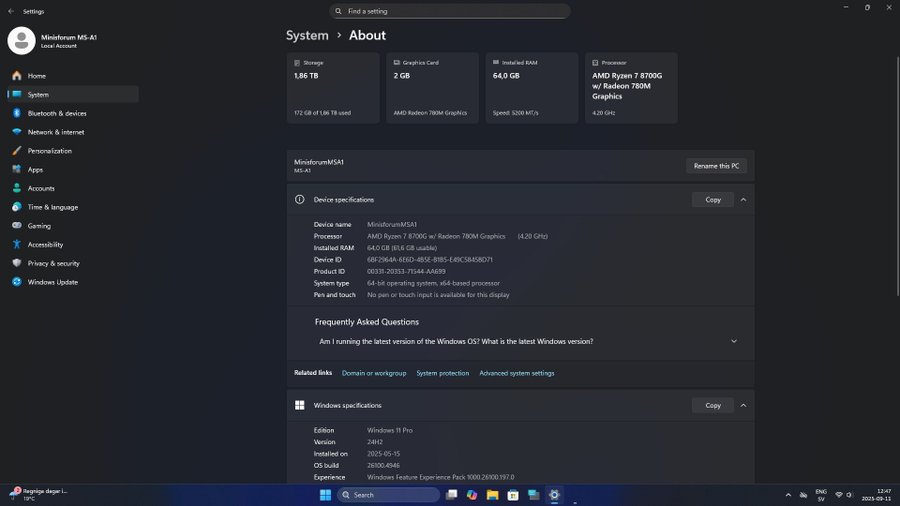Click the Privacy & security shield icon
Image resolution: width=900 pixels, height=506 pixels.
17,263
